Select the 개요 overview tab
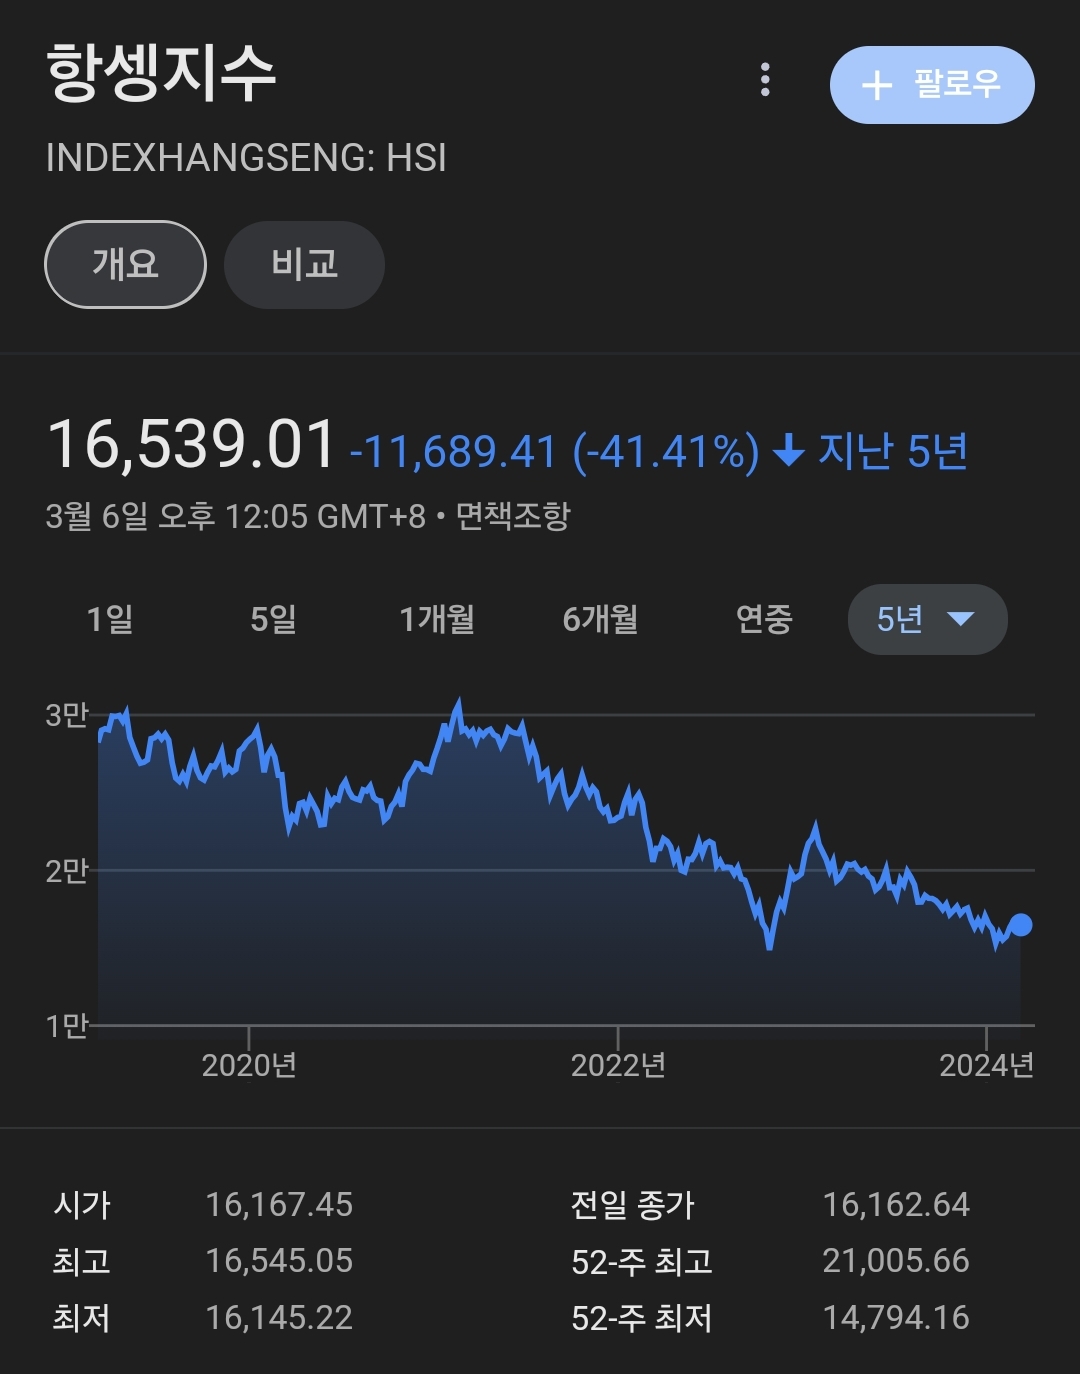 click(x=125, y=264)
